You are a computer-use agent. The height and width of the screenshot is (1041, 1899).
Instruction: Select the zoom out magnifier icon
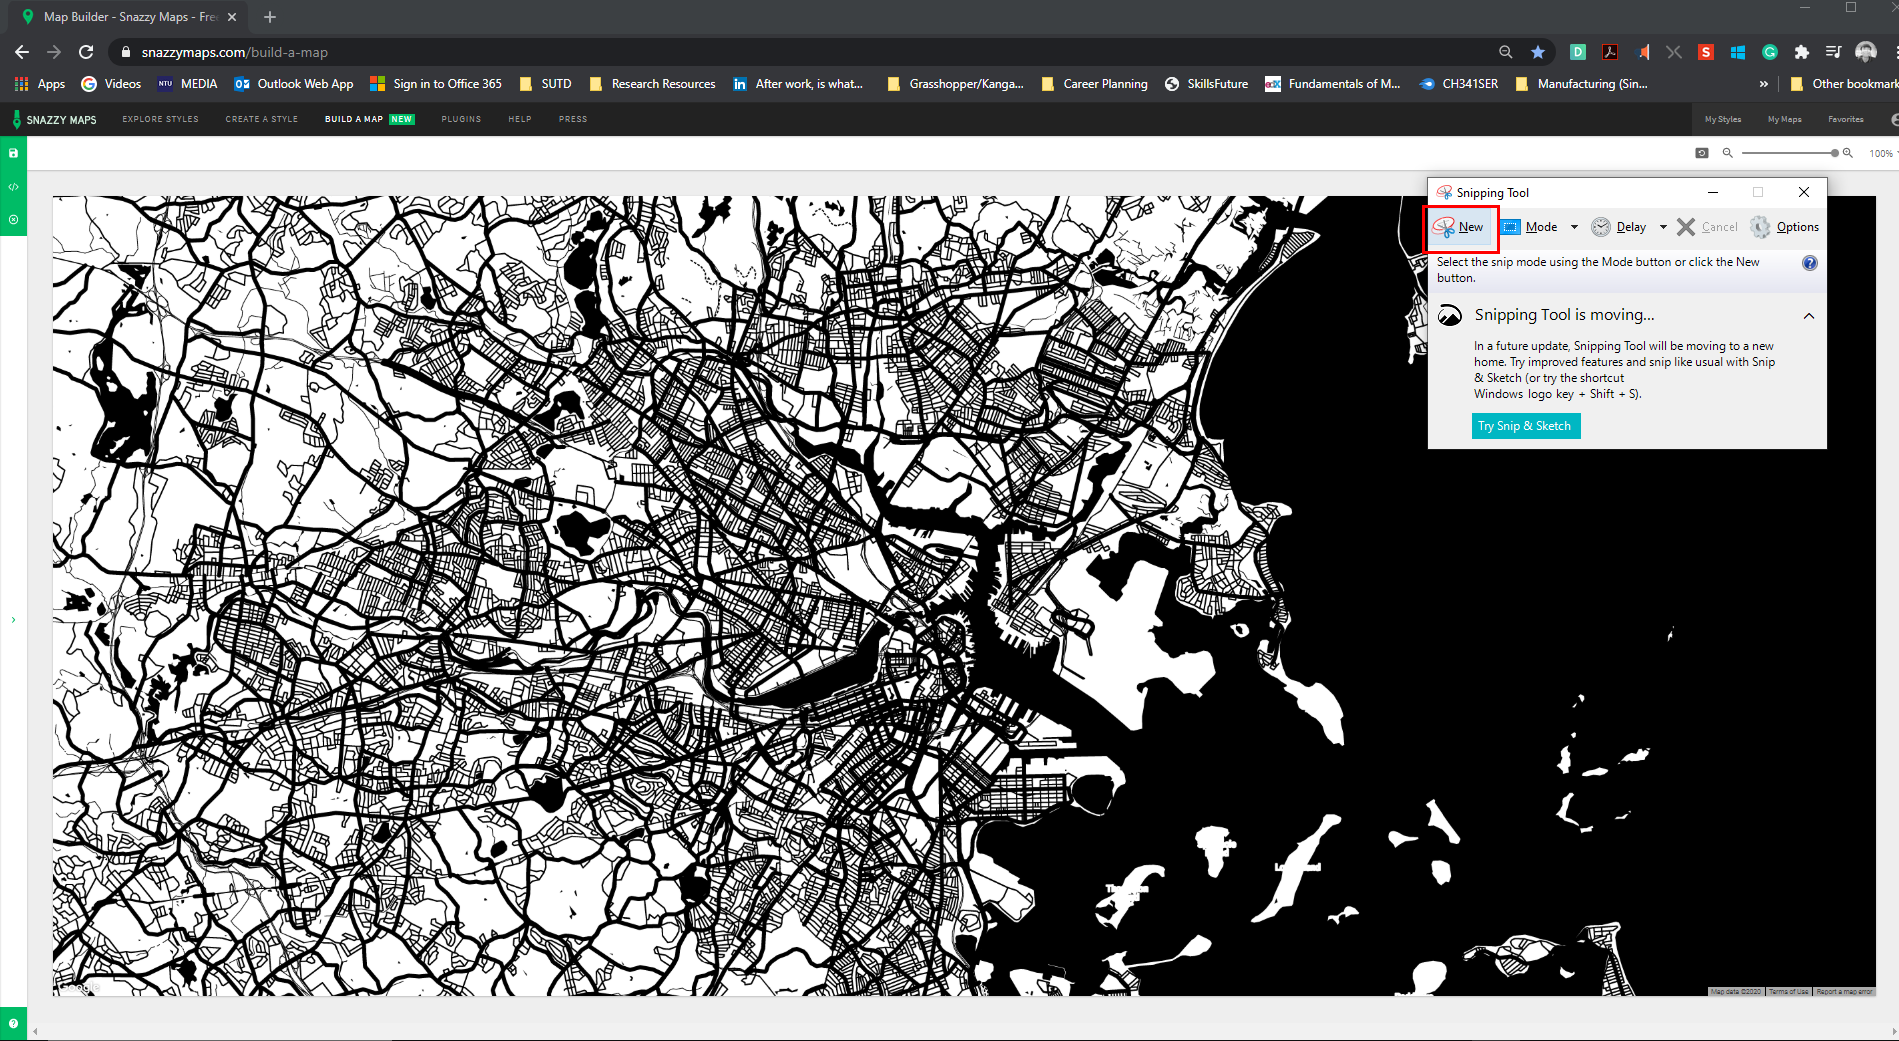point(1728,152)
